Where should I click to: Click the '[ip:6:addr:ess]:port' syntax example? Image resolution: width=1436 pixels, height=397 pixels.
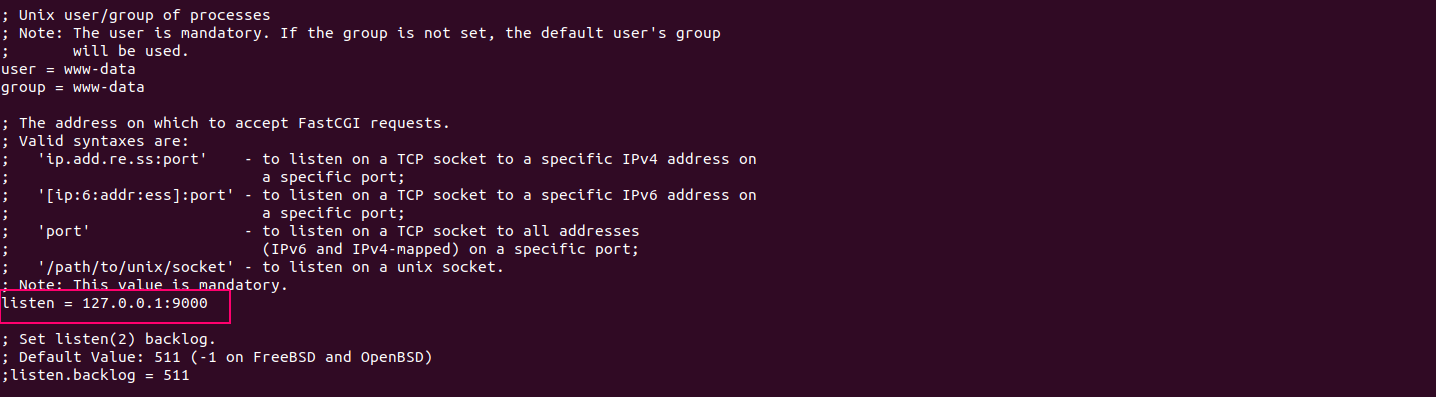click(136, 195)
